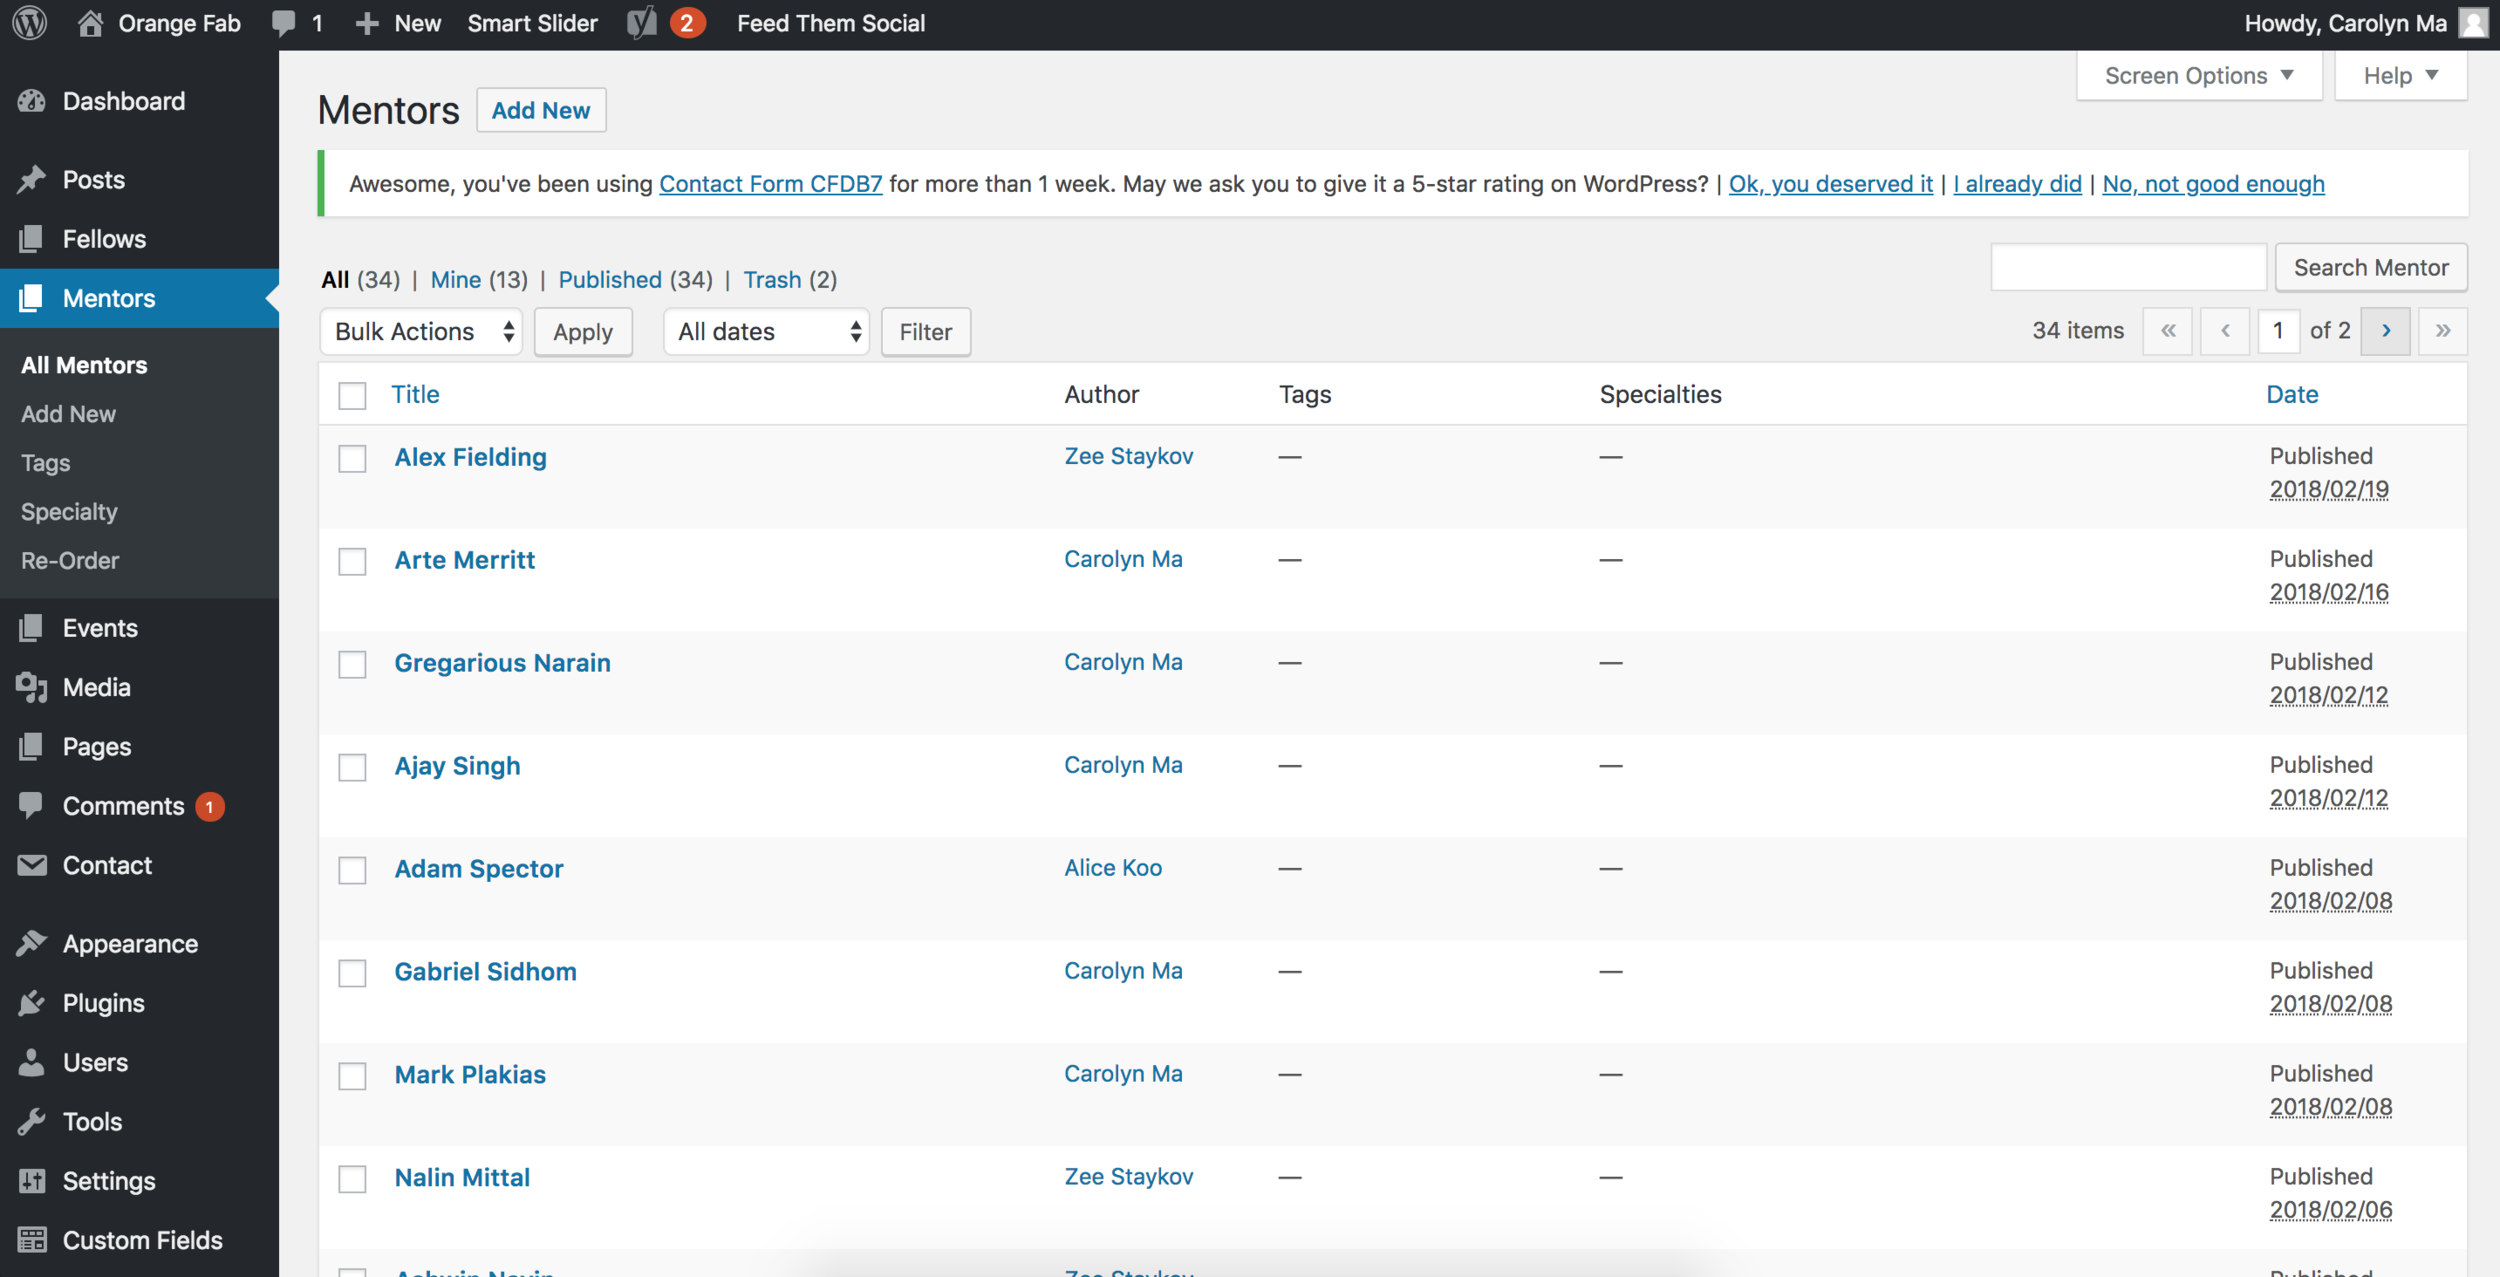Click the Pages sidebar icon
Screen dimensions: 2500x1277
[x=32, y=746]
